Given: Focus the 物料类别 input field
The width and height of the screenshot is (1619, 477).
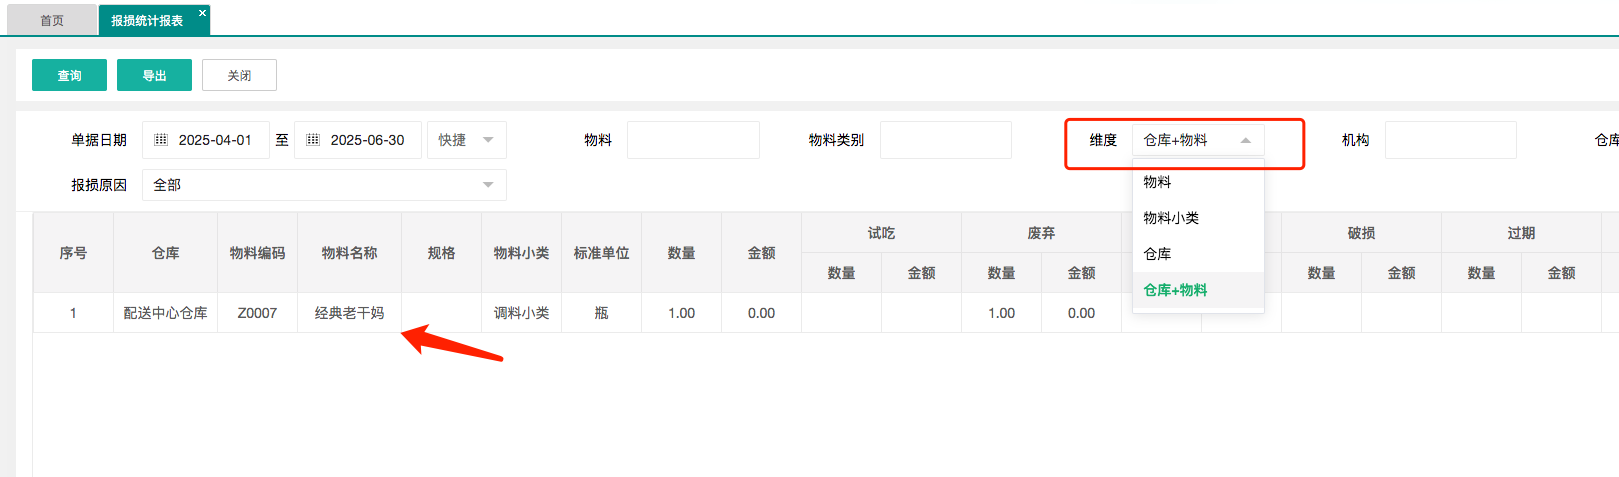Looking at the screenshot, I should 945,140.
